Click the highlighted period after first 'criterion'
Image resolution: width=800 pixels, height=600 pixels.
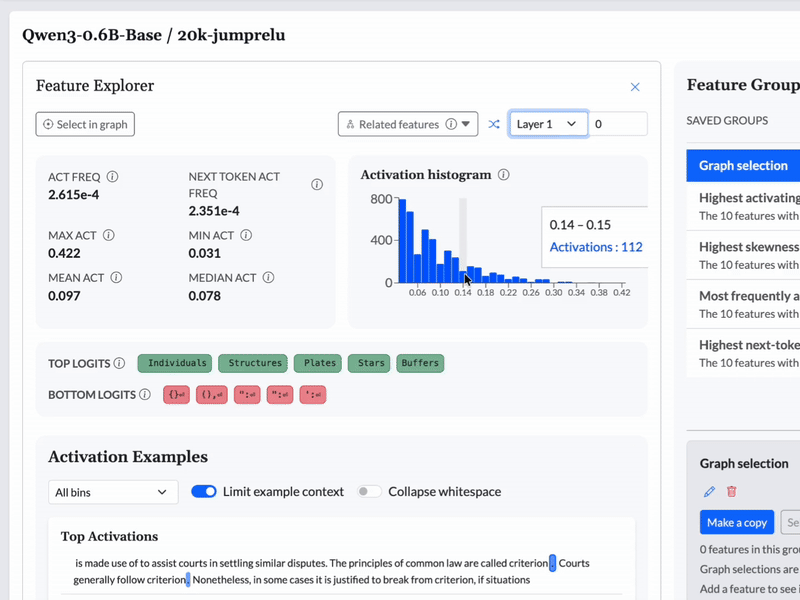(x=552, y=563)
